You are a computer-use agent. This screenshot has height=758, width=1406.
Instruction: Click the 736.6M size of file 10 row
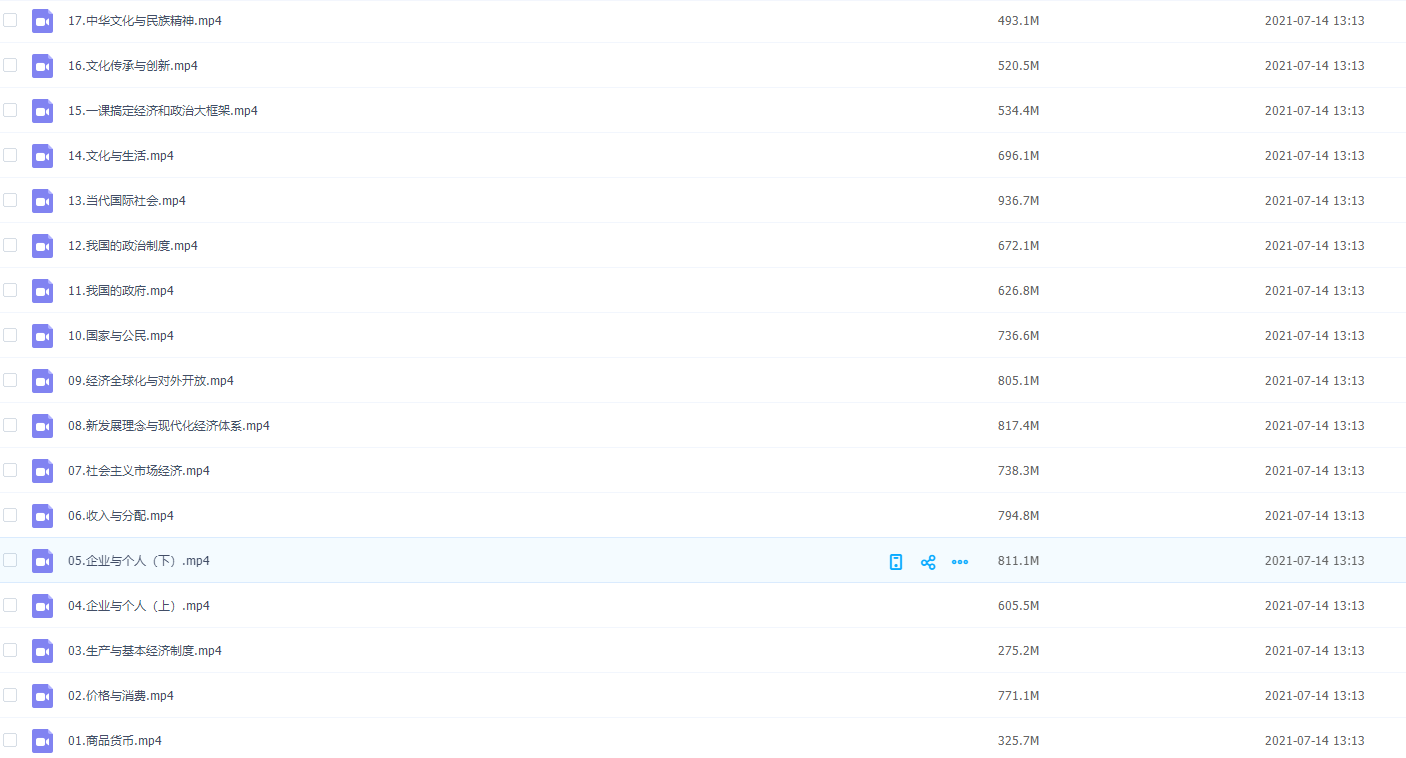click(x=1018, y=336)
